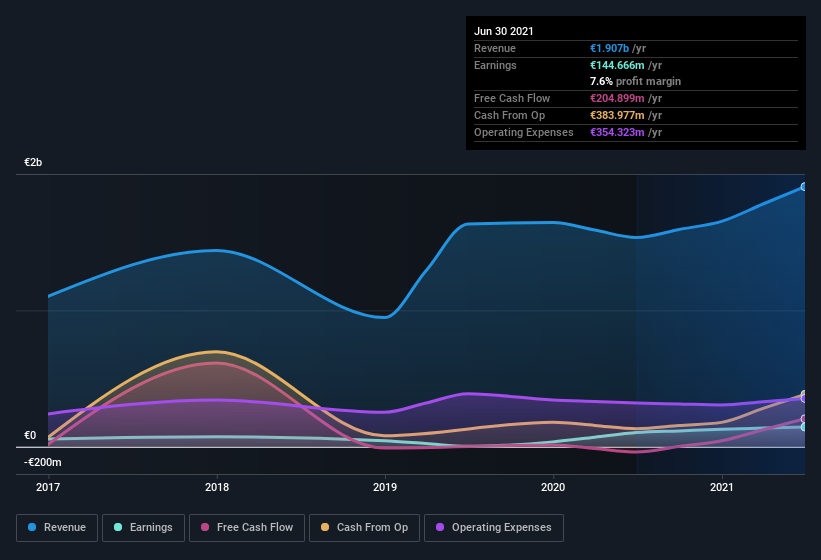Click the Cash From Op label in tooltip
The height and width of the screenshot is (560, 821).
[509, 115]
